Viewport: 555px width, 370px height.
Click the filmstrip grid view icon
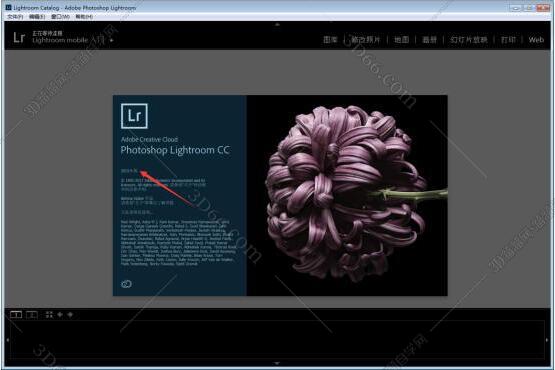point(49,314)
